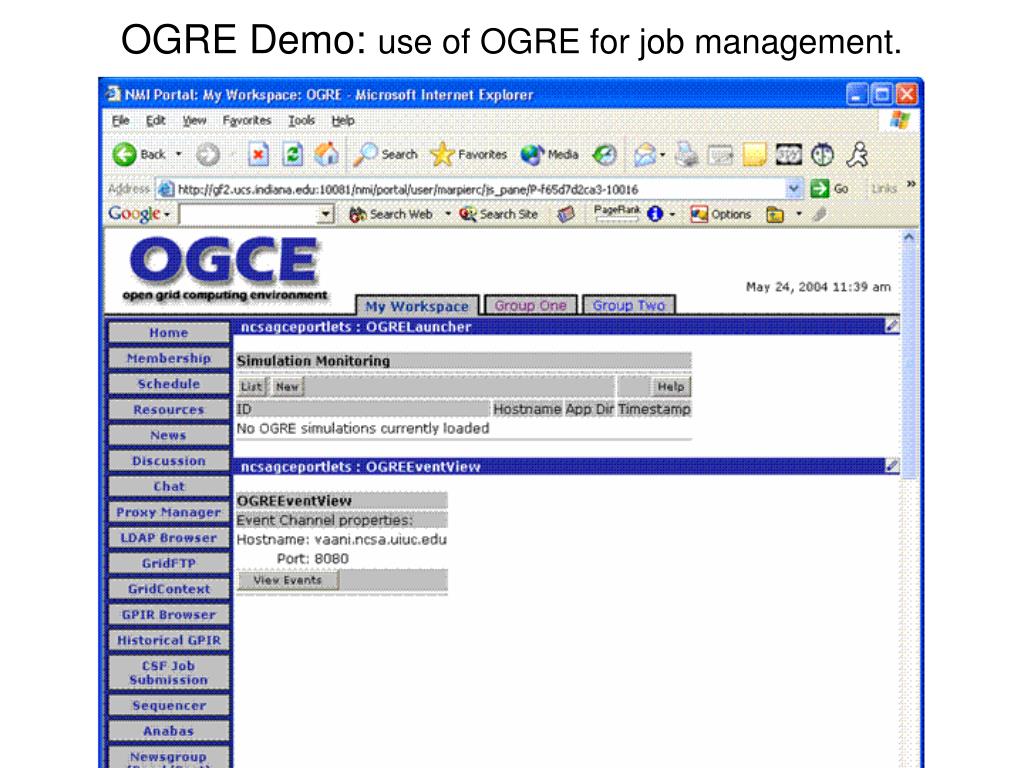Click the Hostname column header
Screen dimensions: 1024x768
pyautogui.click(x=527, y=409)
